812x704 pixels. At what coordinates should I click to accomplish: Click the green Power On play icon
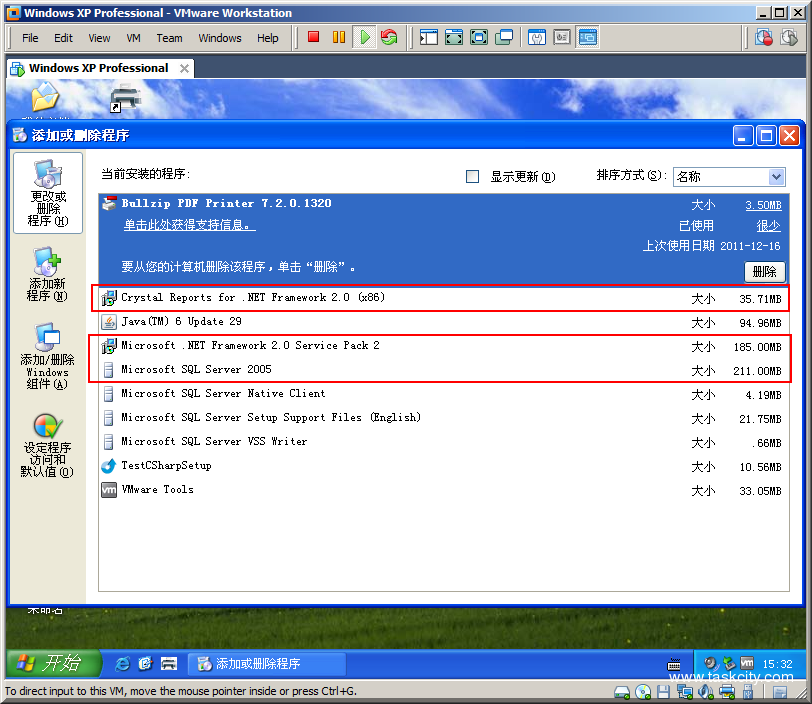click(x=365, y=37)
